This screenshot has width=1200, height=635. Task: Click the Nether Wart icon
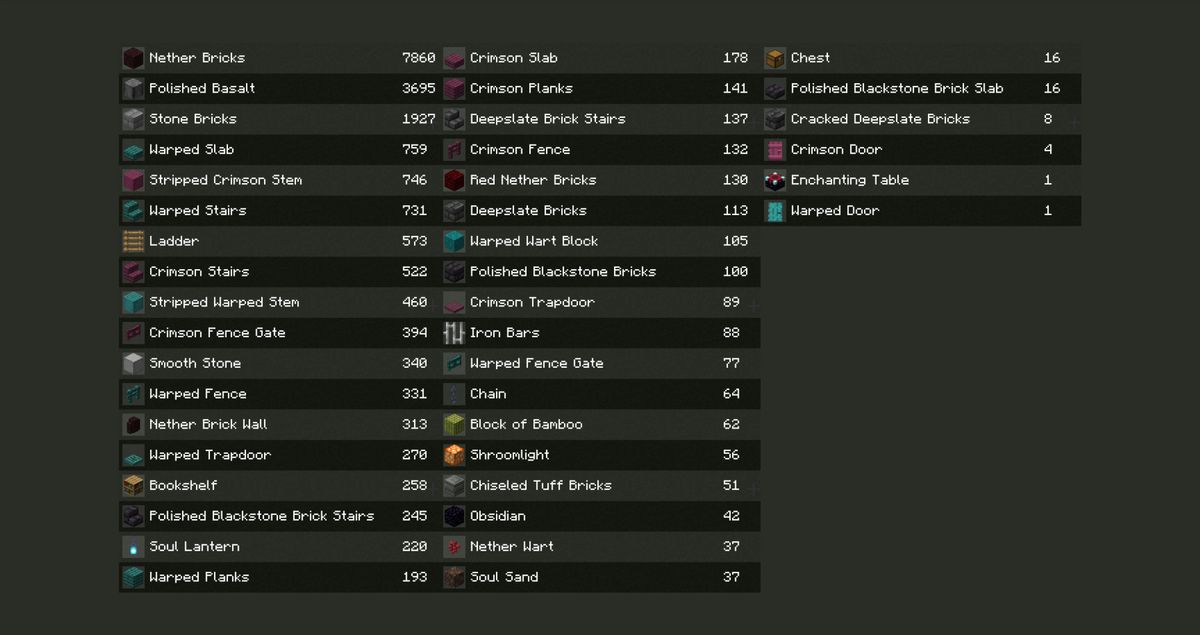[x=454, y=547]
